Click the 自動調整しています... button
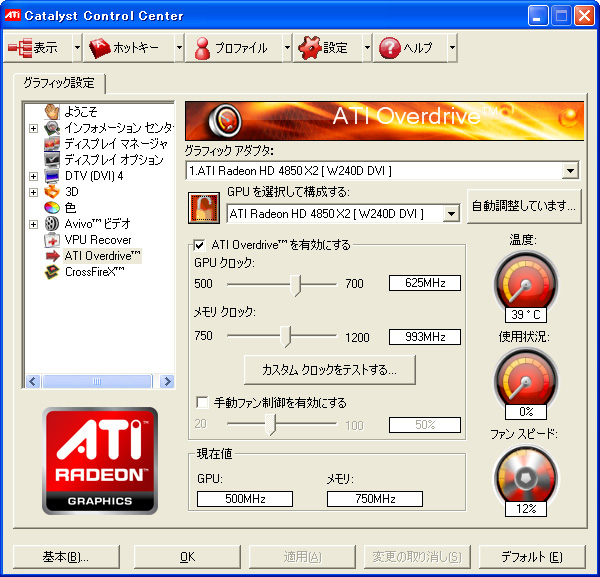 click(524, 206)
